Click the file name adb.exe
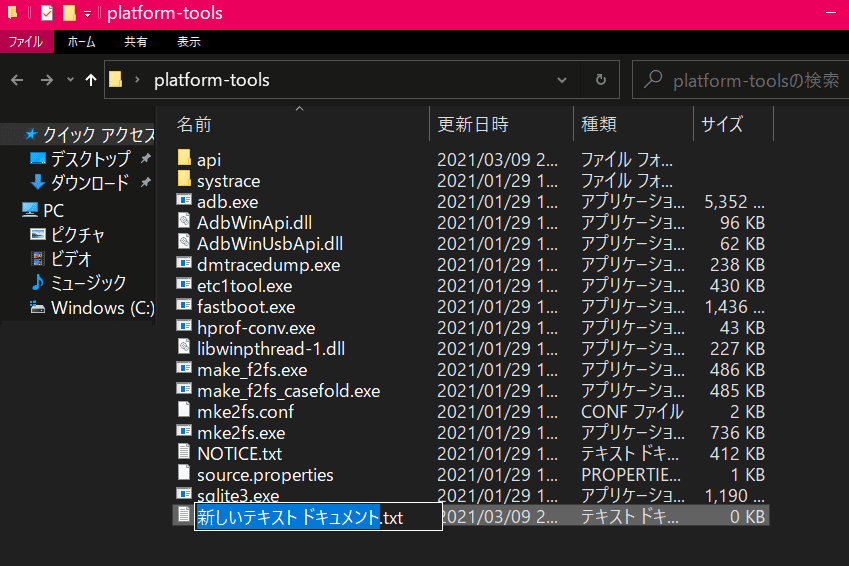The image size is (849, 566). tap(227, 202)
